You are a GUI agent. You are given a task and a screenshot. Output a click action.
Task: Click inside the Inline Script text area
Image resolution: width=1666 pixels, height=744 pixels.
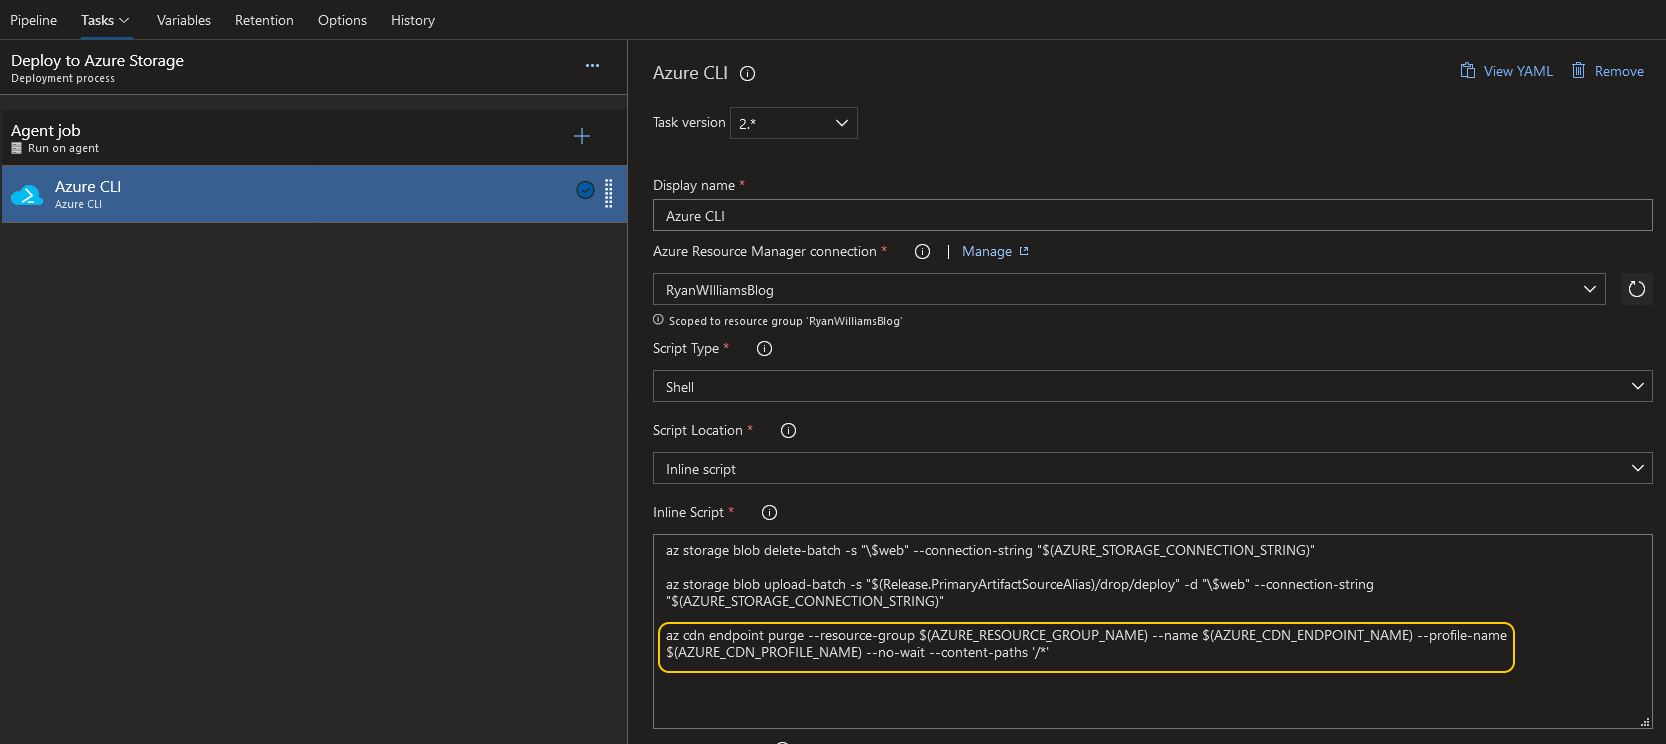click(1152, 632)
